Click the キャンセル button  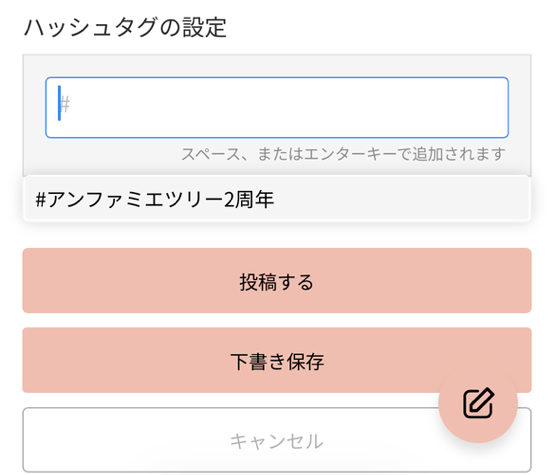(277, 440)
